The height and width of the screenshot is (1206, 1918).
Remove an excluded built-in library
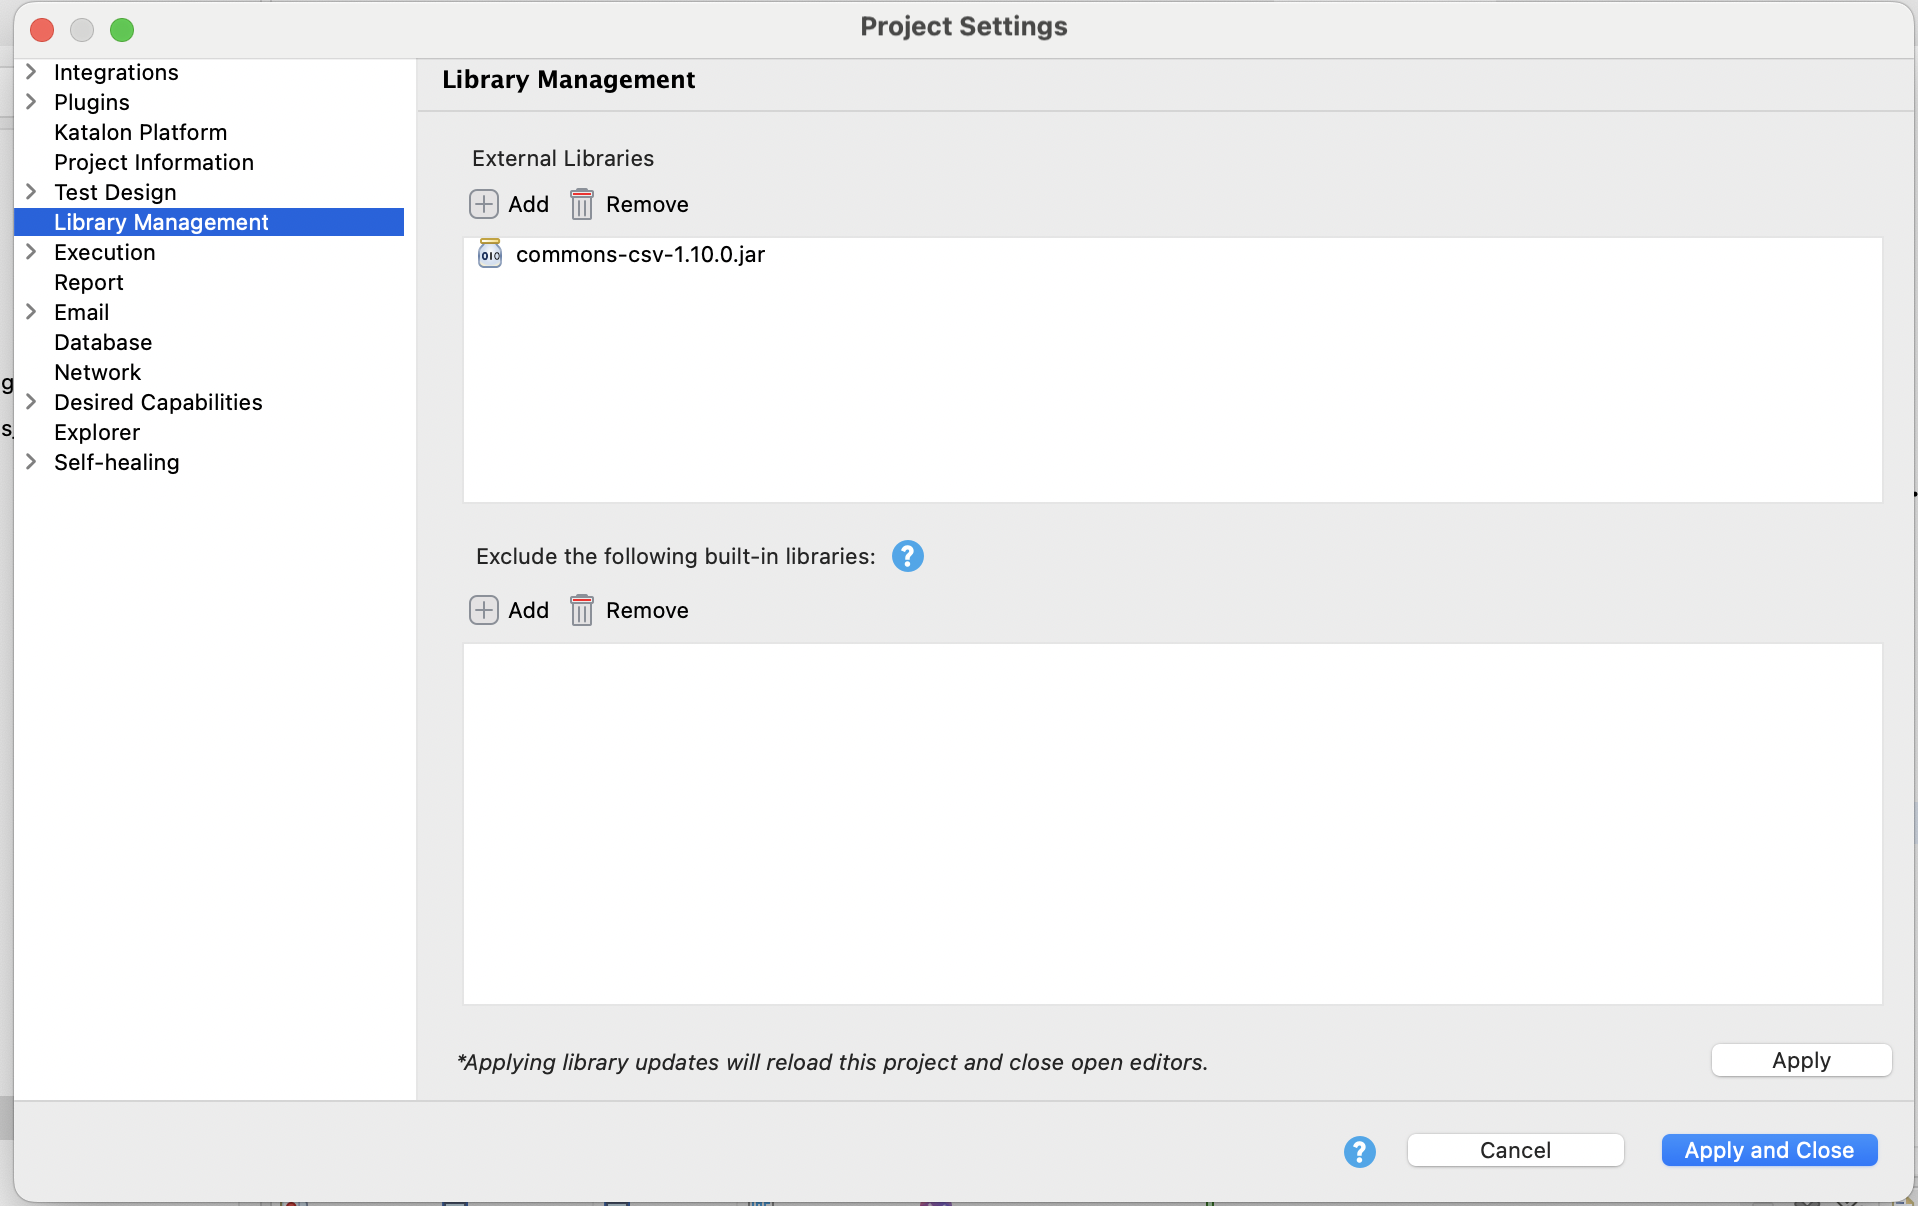pyautogui.click(x=629, y=610)
